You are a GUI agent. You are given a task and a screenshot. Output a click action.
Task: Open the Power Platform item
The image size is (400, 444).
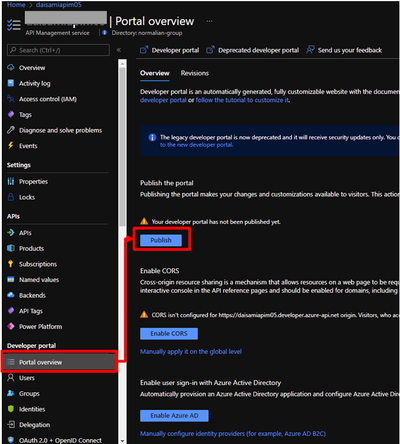coord(40,327)
